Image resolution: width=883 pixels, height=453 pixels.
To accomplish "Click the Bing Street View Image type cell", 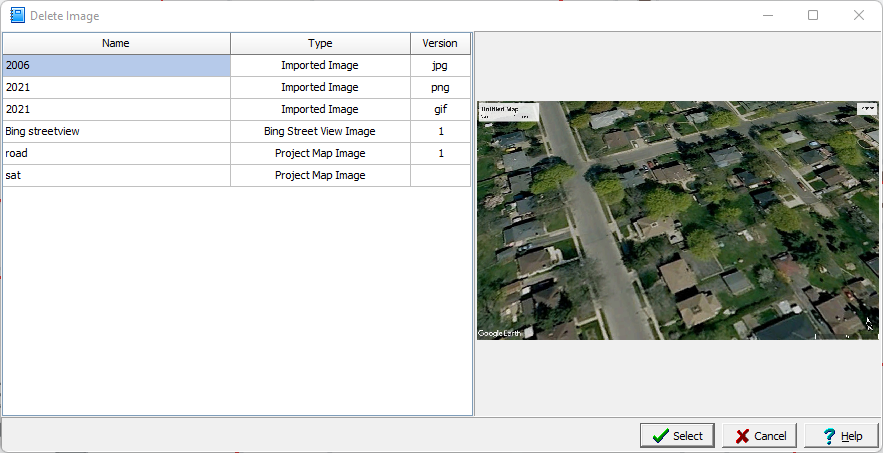I will coord(320,132).
